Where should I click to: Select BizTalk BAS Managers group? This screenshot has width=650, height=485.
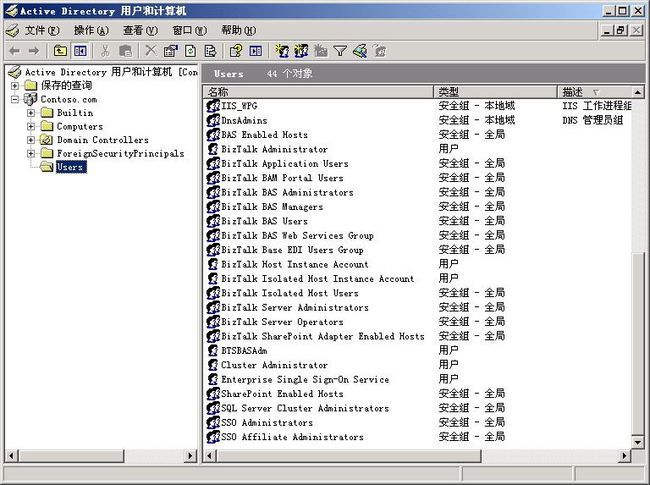pyautogui.click(x=272, y=206)
